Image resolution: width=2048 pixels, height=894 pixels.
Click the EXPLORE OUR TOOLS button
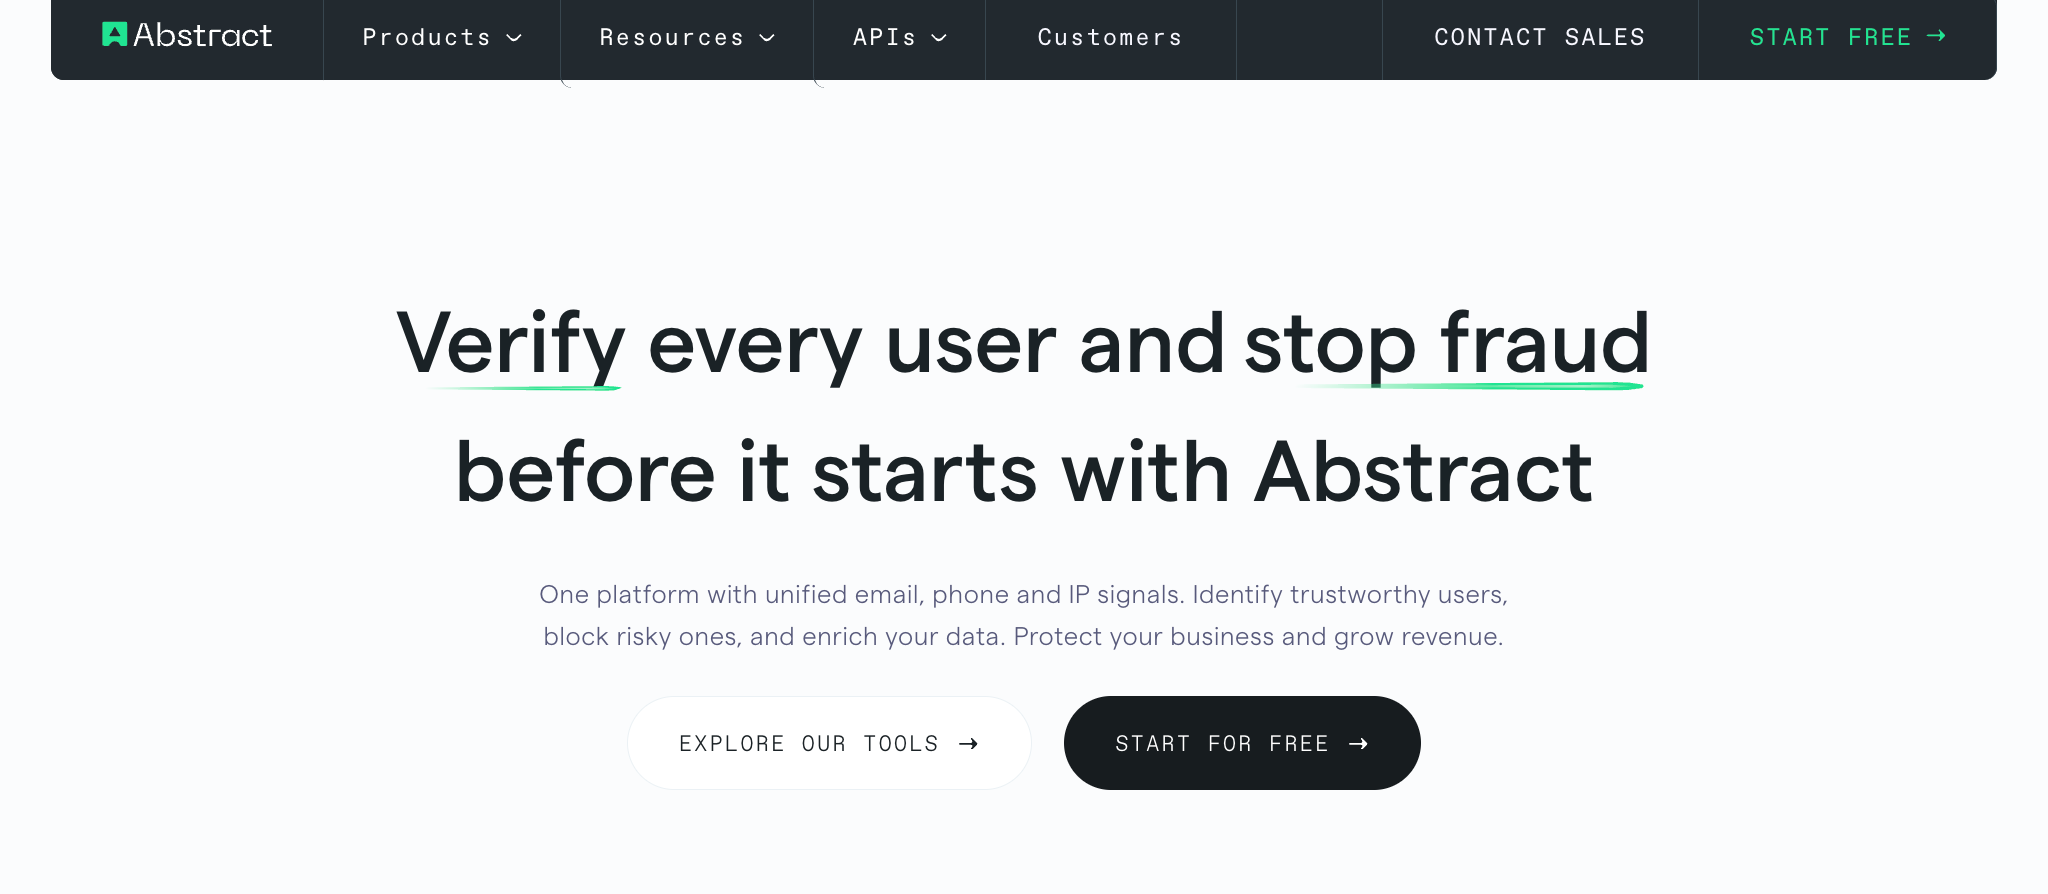pyautogui.click(x=829, y=743)
